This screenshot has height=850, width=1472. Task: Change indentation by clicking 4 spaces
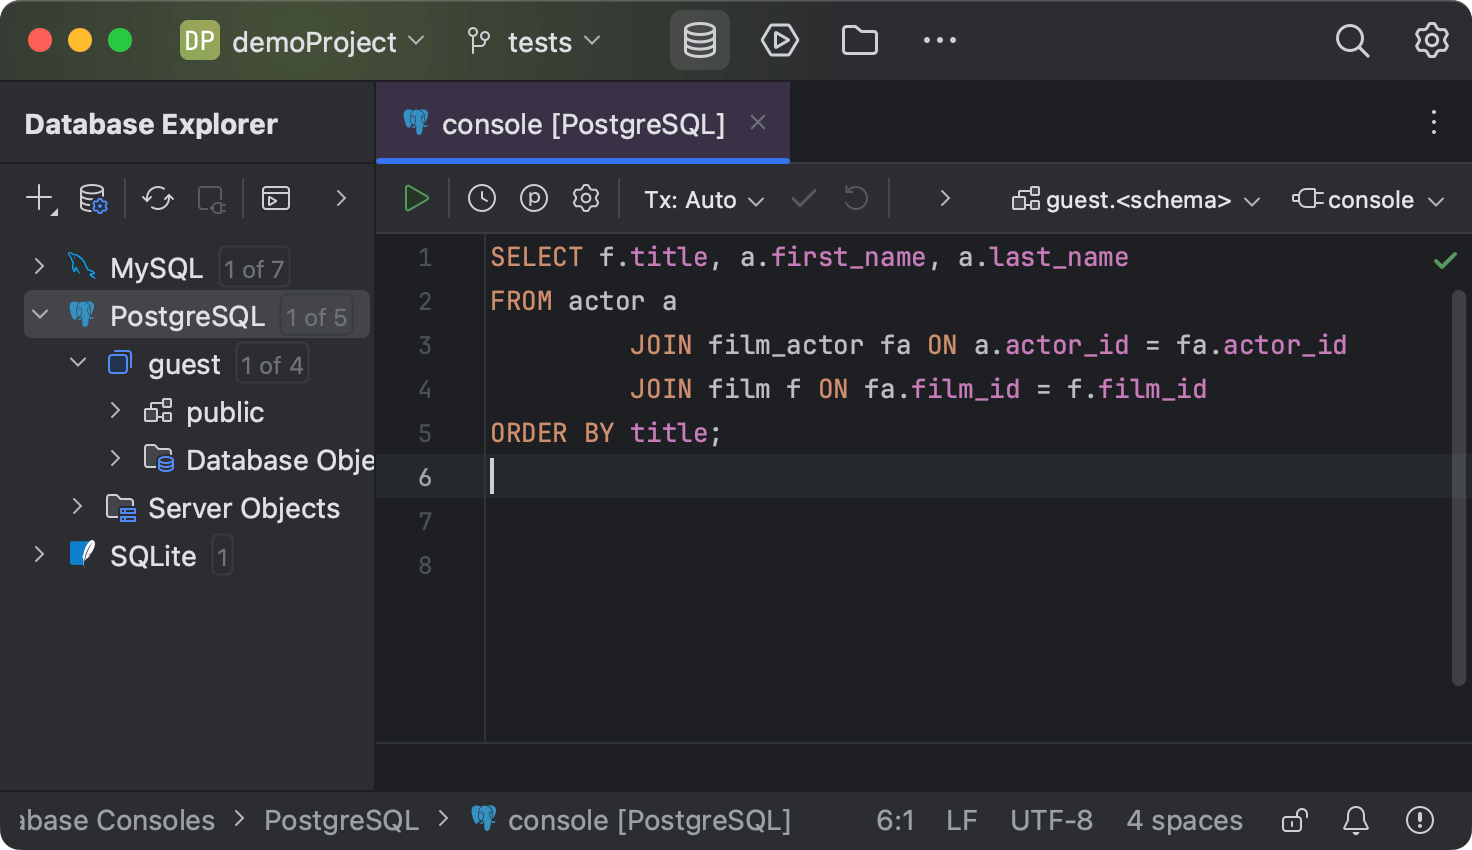[x=1184, y=820]
